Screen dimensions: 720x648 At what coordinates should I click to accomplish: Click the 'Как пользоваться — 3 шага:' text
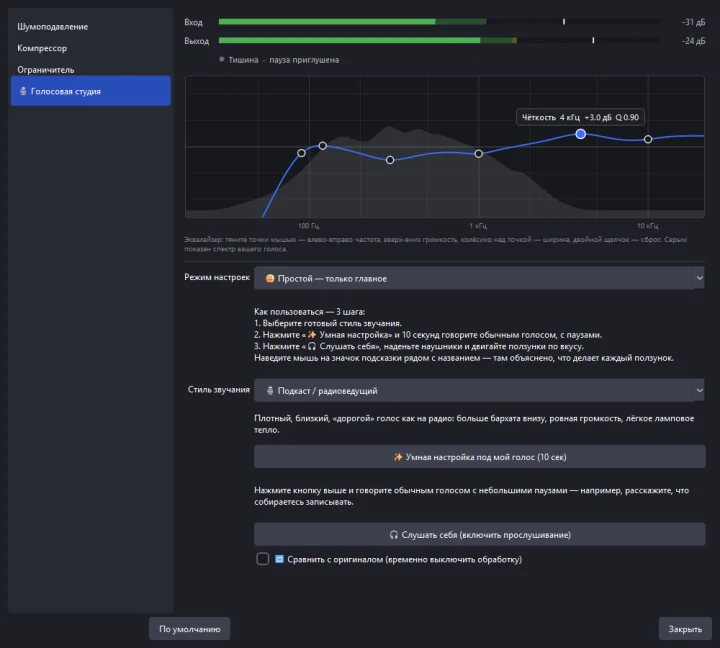[x=309, y=311]
